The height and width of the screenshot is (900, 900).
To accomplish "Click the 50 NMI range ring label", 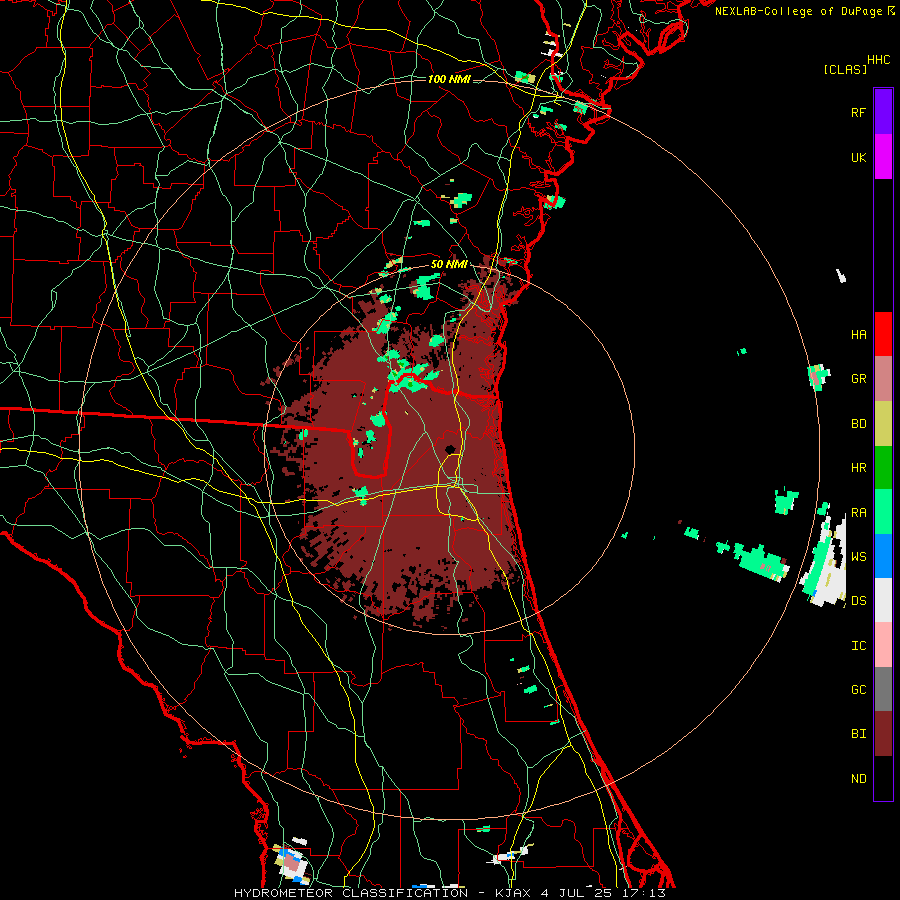I will click(449, 265).
